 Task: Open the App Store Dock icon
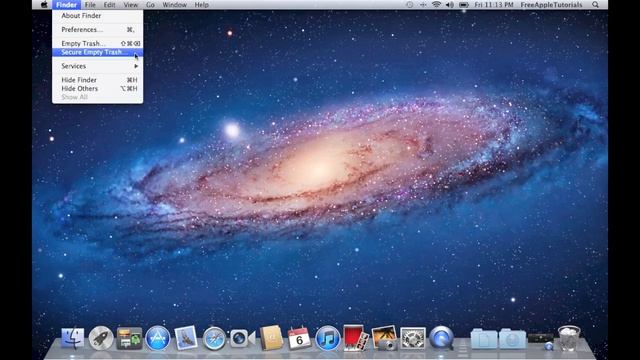coord(158,338)
